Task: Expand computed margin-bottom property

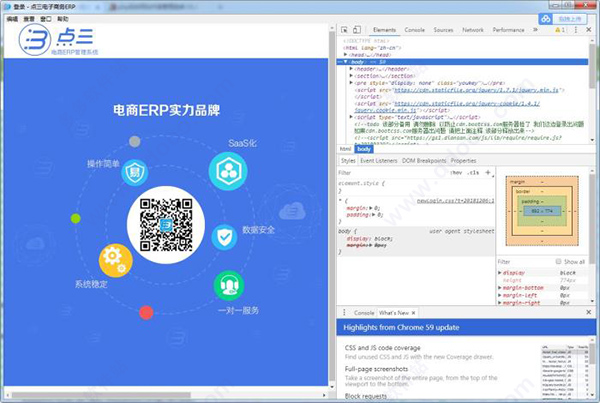Action: [500, 288]
